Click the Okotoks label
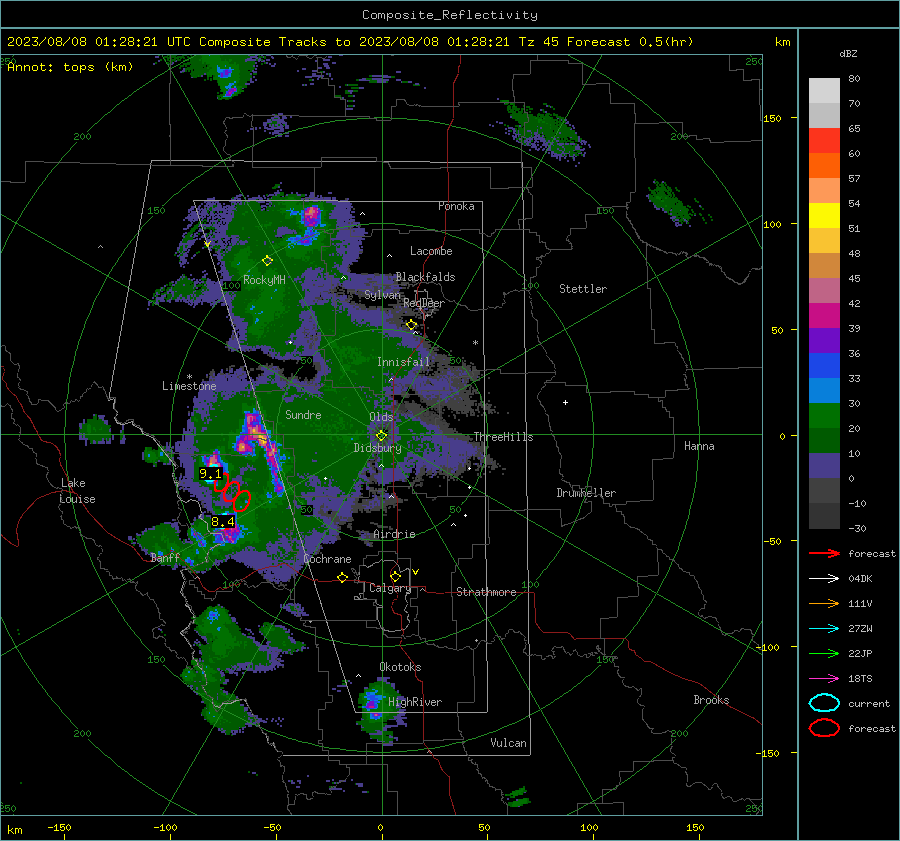 [x=400, y=667]
